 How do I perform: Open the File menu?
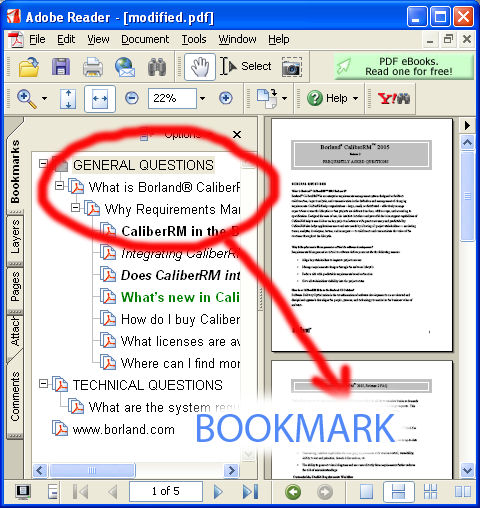tap(37, 39)
